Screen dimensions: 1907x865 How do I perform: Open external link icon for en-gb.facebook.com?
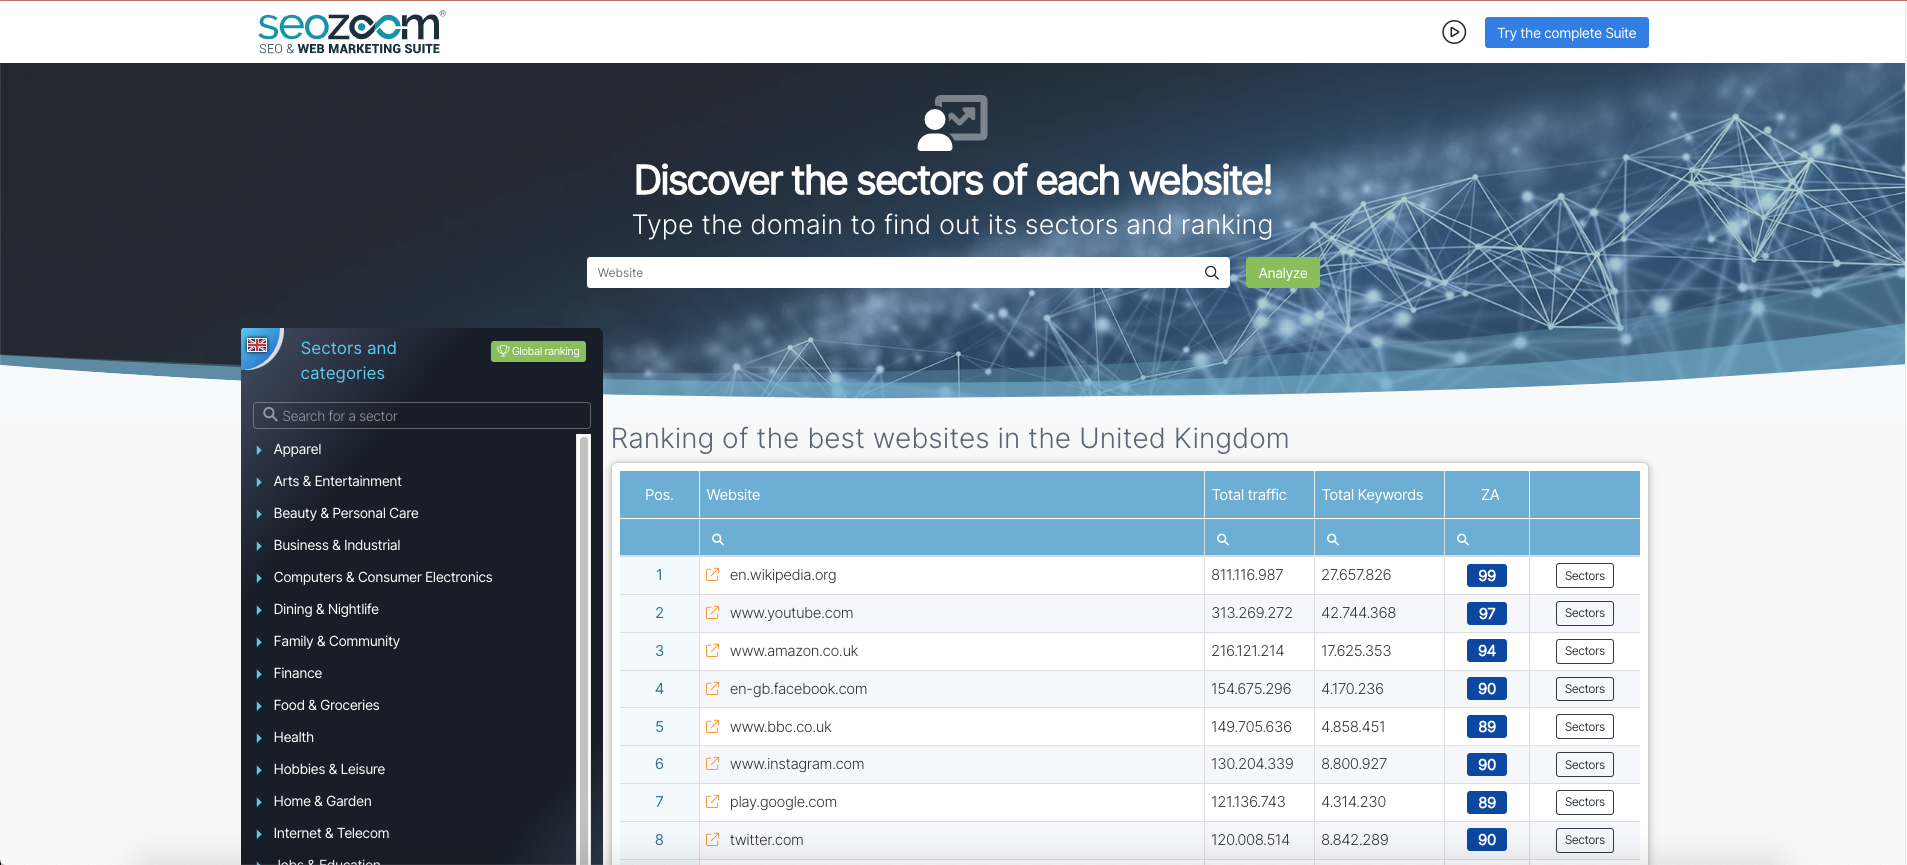(712, 689)
